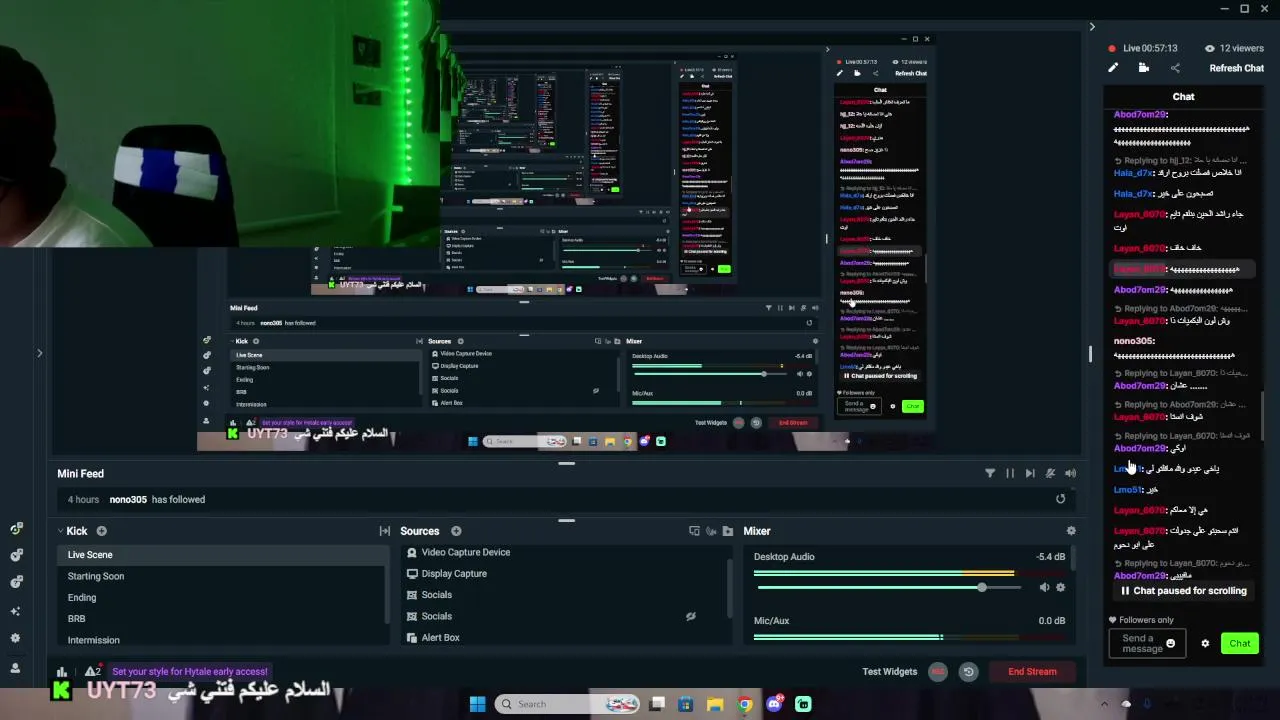Open Mixer advanced audio settings gear

(x=1071, y=531)
